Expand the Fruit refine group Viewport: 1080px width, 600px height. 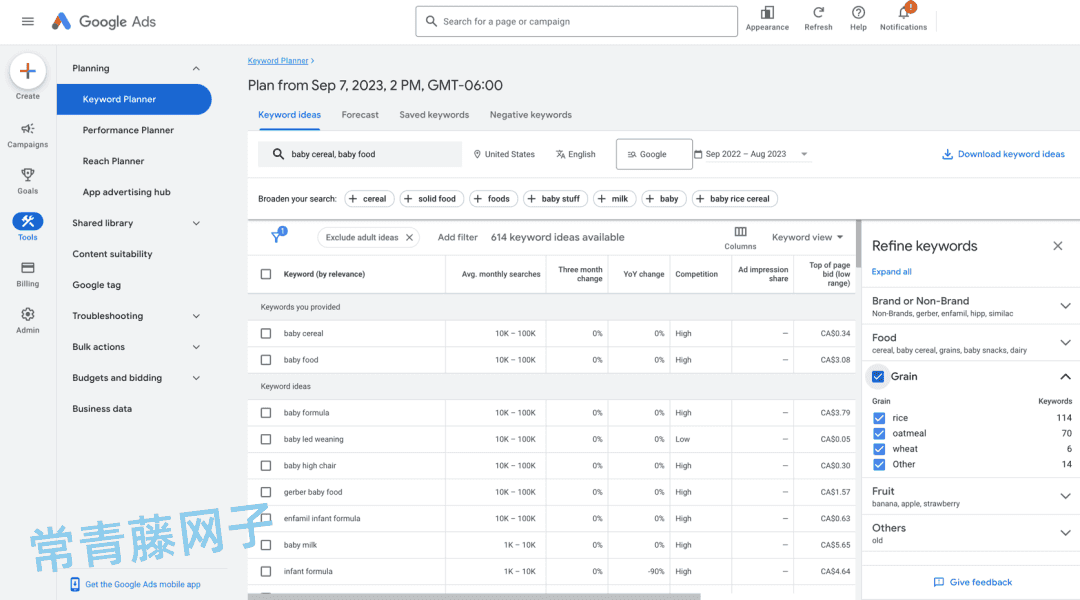(1065, 496)
